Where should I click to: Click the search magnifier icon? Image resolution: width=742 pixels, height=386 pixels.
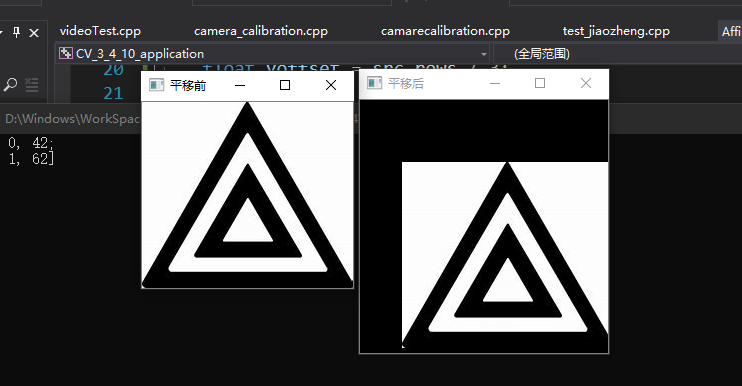tap(10, 85)
